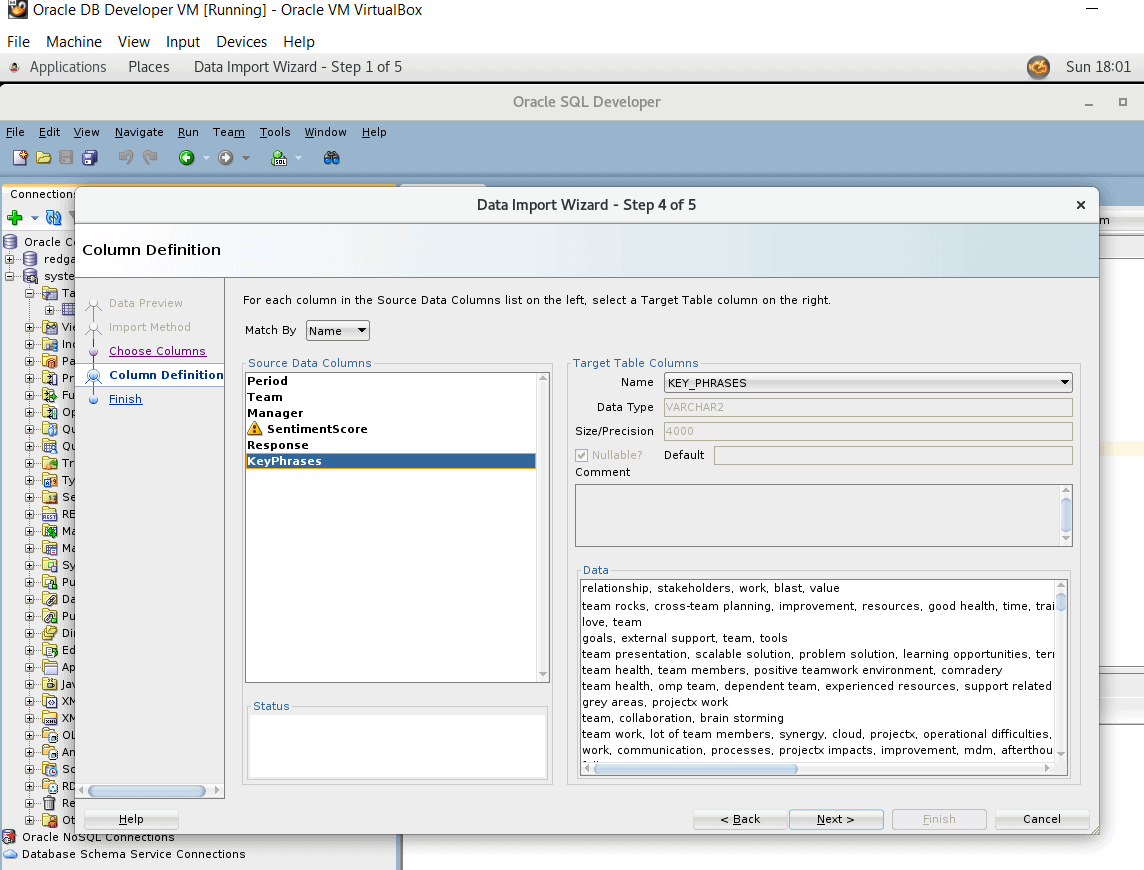The image size is (1144, 870).
Task: Click the Data pane vertical scrollbar
Action: pyautogui.click(x=1061, y=669)
